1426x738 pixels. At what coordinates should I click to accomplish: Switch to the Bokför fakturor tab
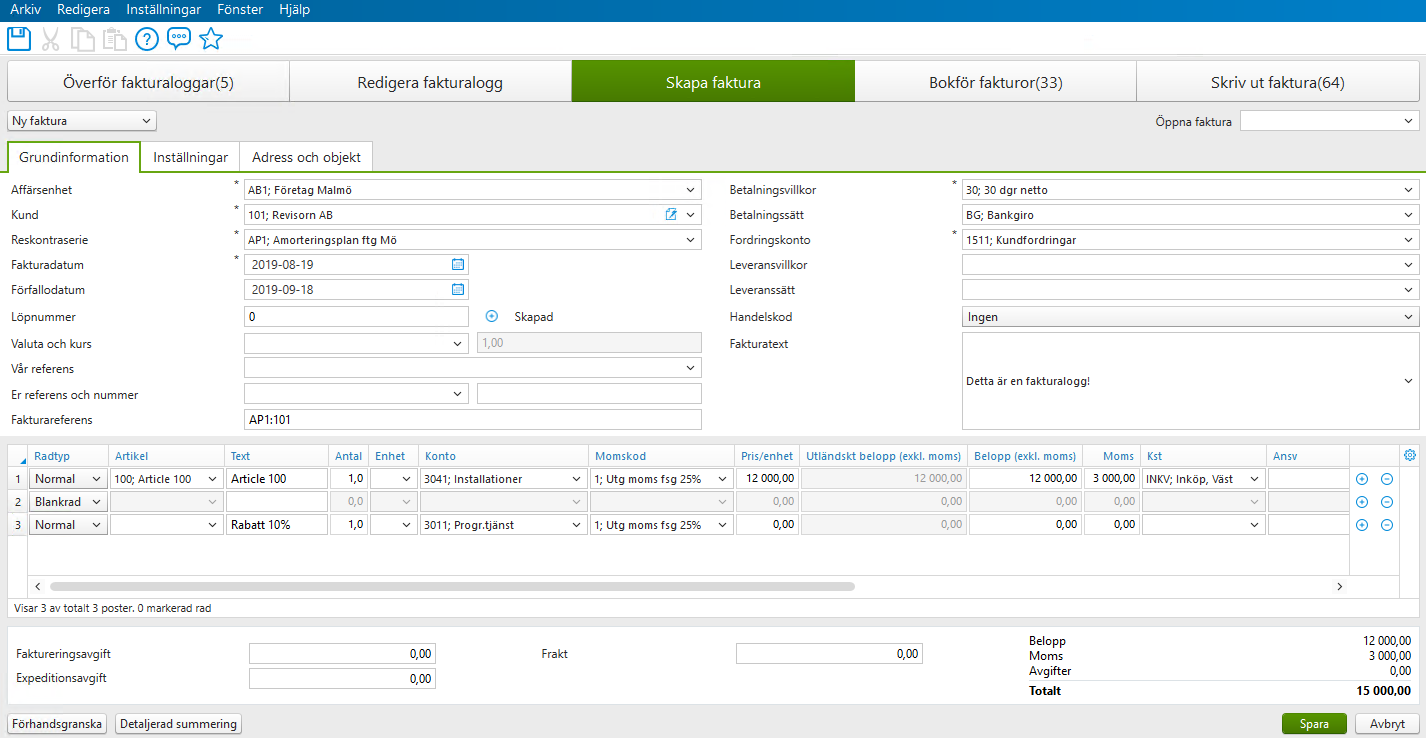point(995,81)
